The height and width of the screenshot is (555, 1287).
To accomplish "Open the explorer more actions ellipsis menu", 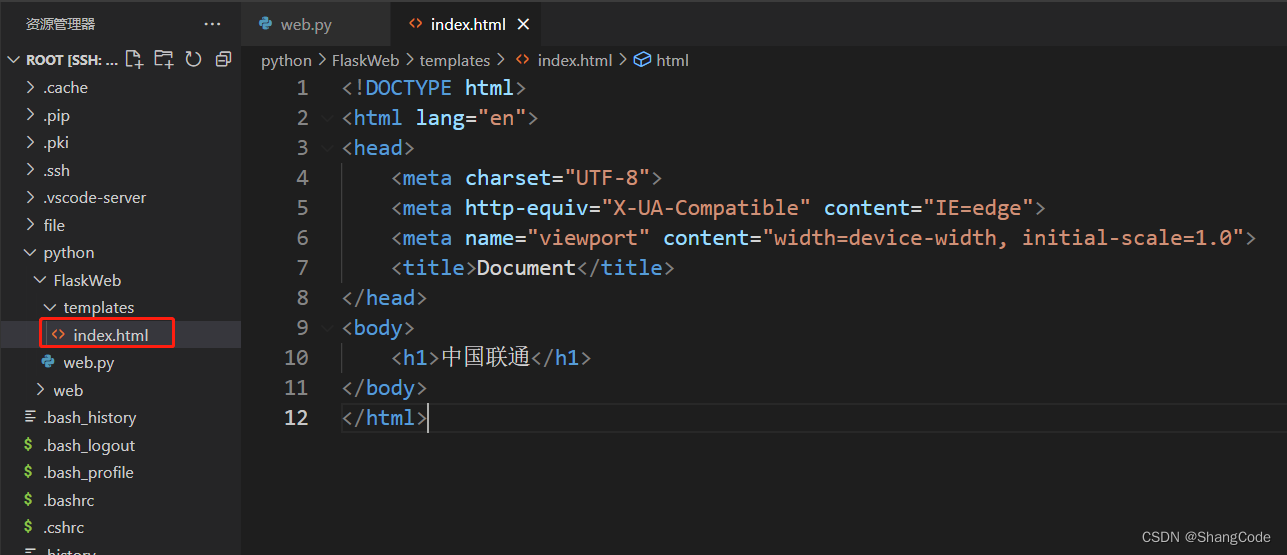I will (212, 24).
